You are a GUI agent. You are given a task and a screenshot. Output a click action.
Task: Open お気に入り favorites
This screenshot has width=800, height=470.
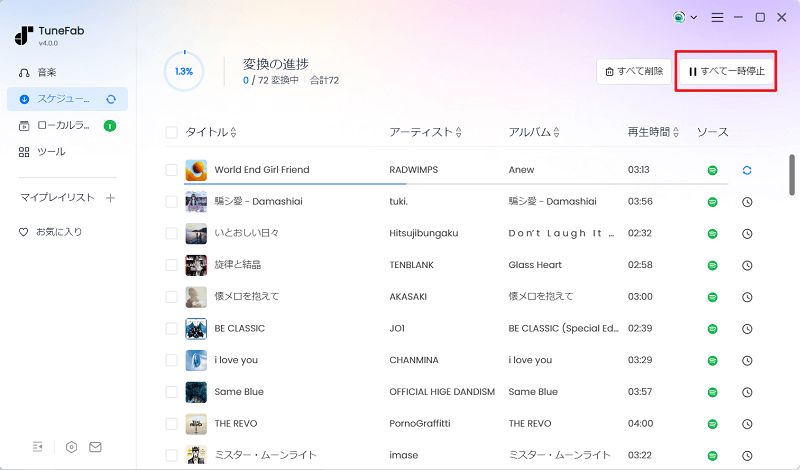pos(51,232)
